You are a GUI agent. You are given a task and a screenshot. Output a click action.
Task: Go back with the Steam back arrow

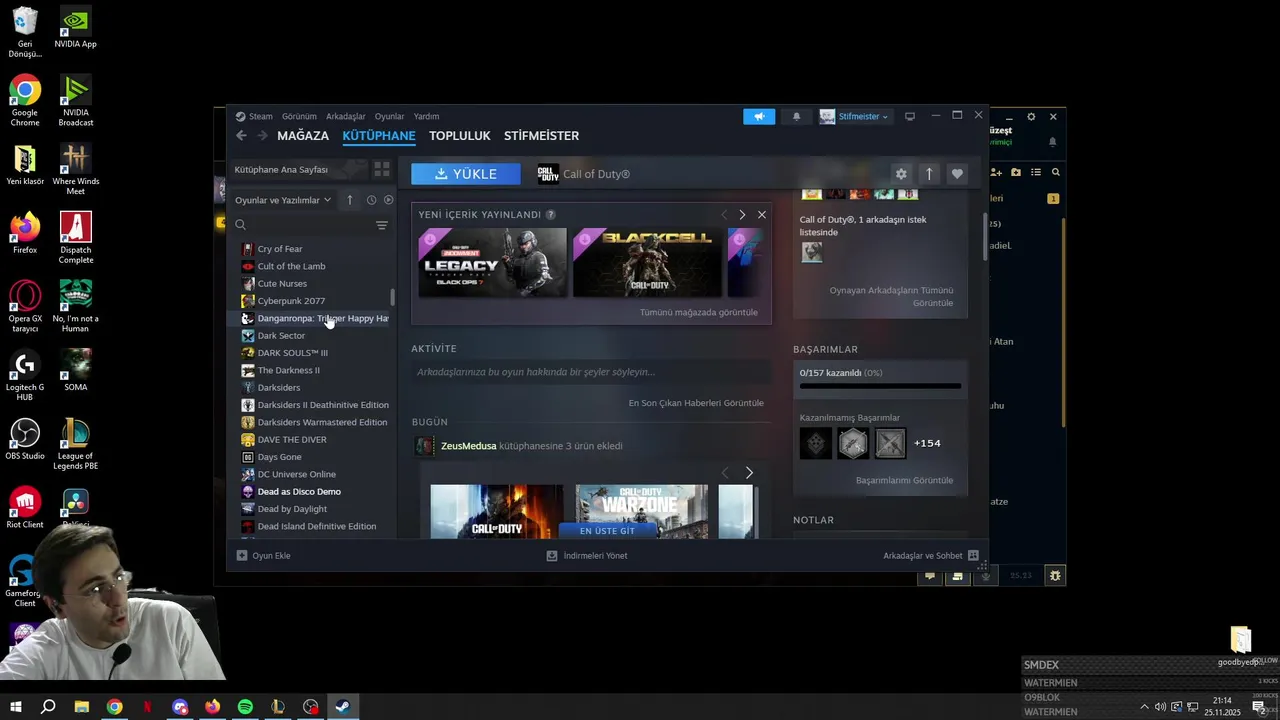(241, 136)
